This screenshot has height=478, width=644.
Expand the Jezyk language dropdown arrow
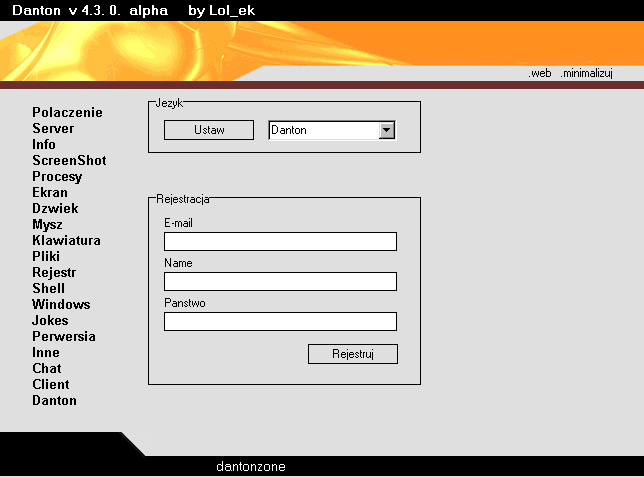pyautogui.click(x=387, y=130)
